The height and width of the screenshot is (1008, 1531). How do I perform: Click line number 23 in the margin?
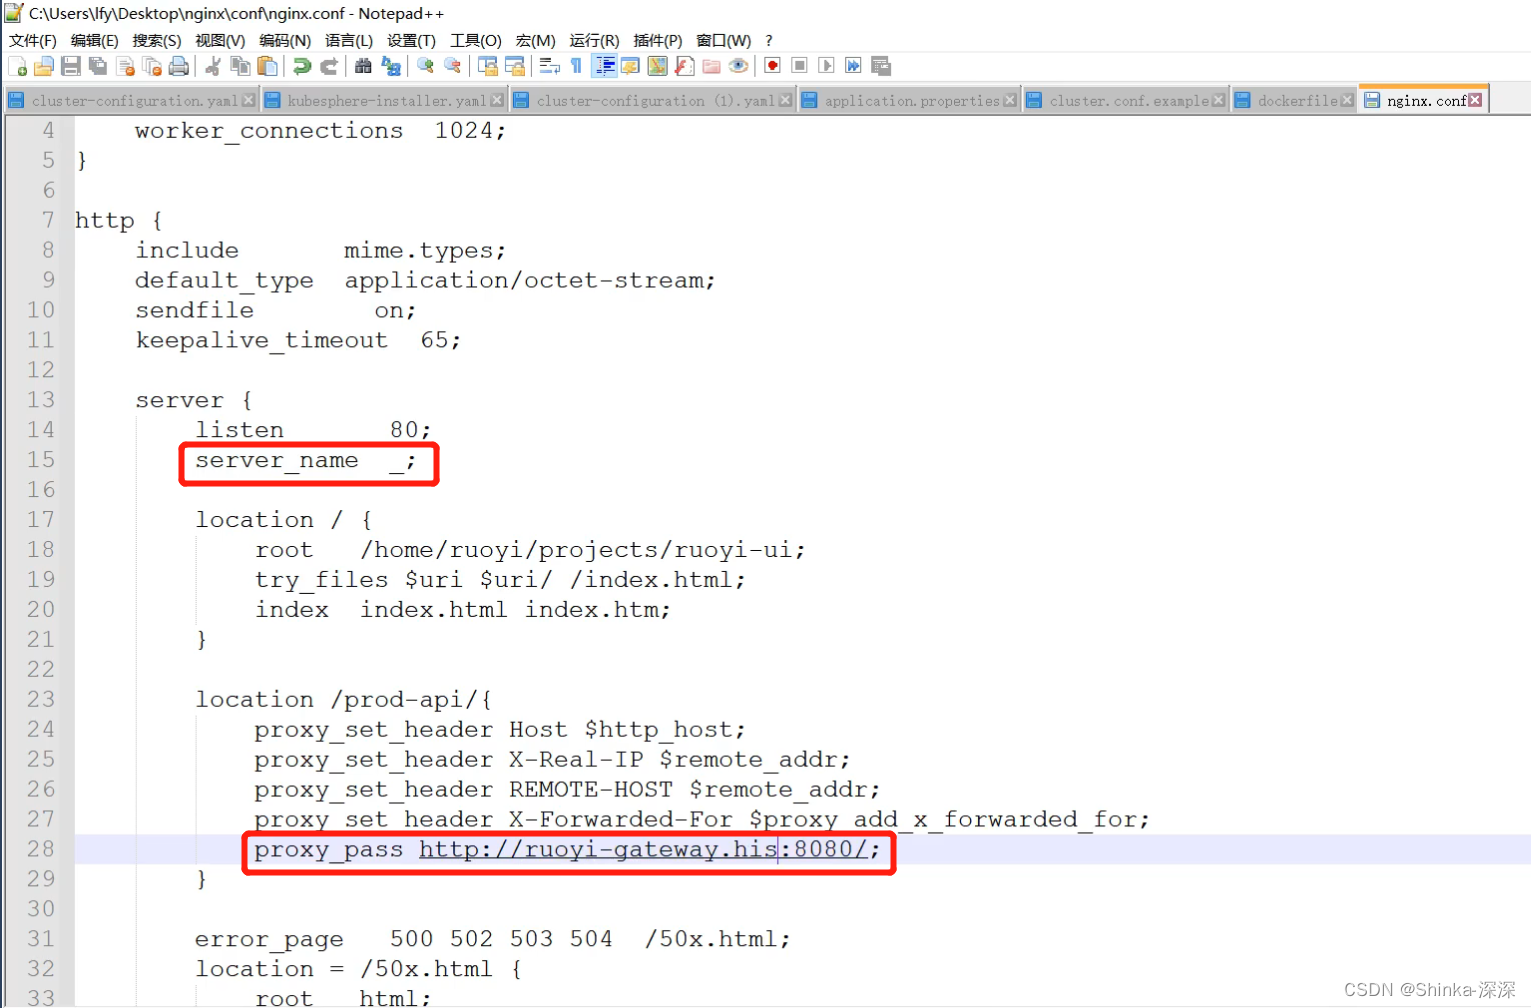pyautogui.click(x=41, y=699)
